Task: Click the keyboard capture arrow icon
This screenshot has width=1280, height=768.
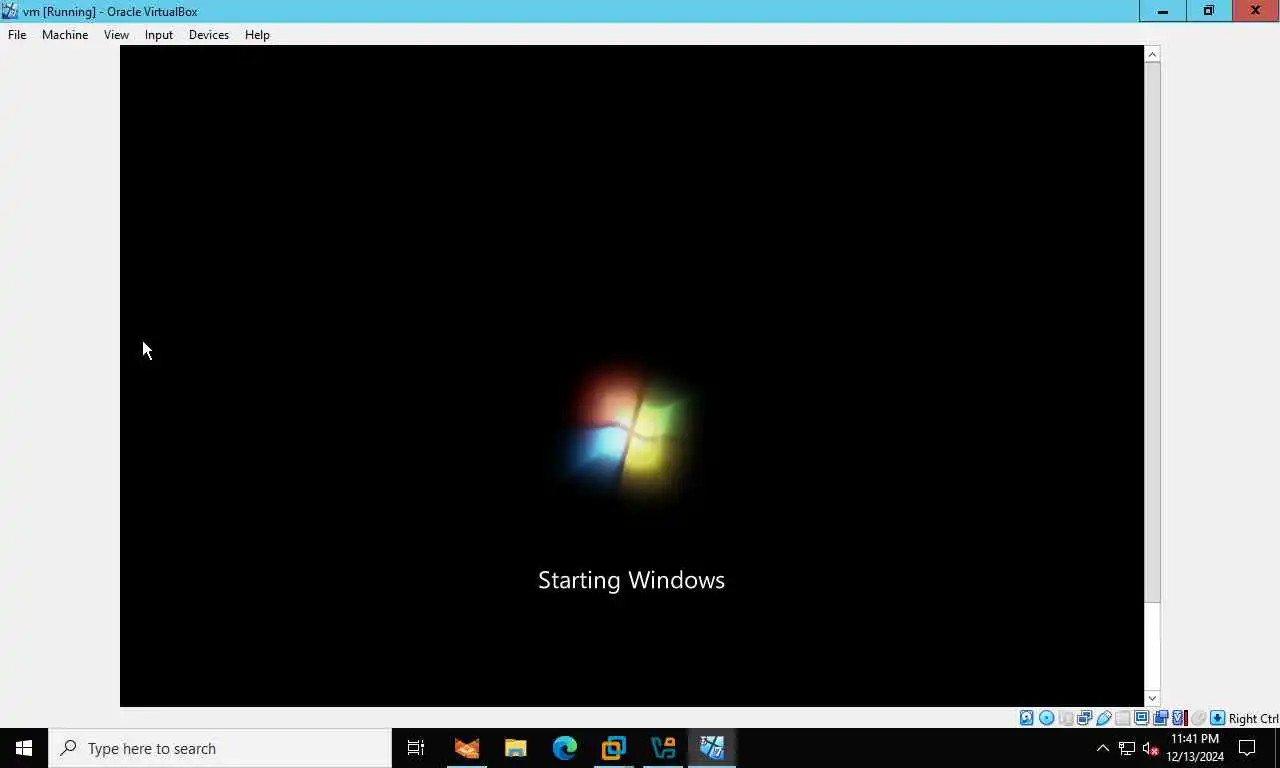Action: pos(1218,718)
